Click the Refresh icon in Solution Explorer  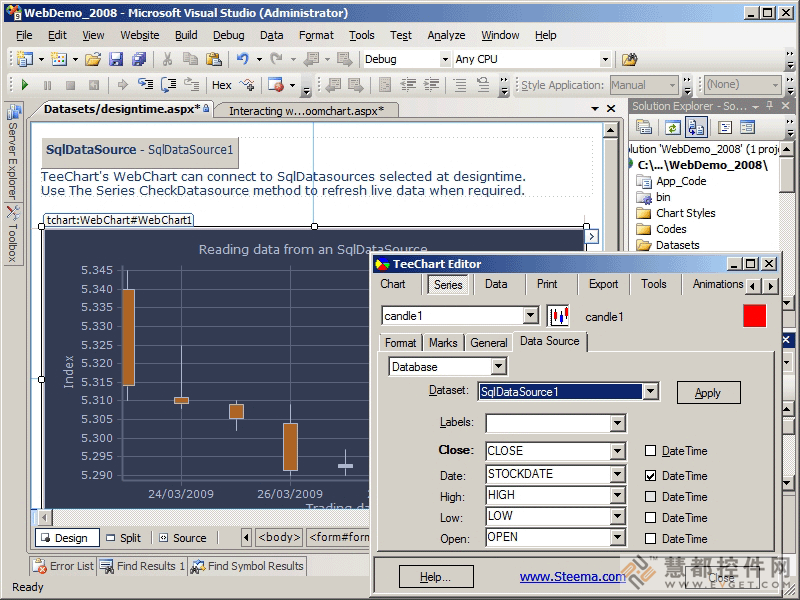672,127
